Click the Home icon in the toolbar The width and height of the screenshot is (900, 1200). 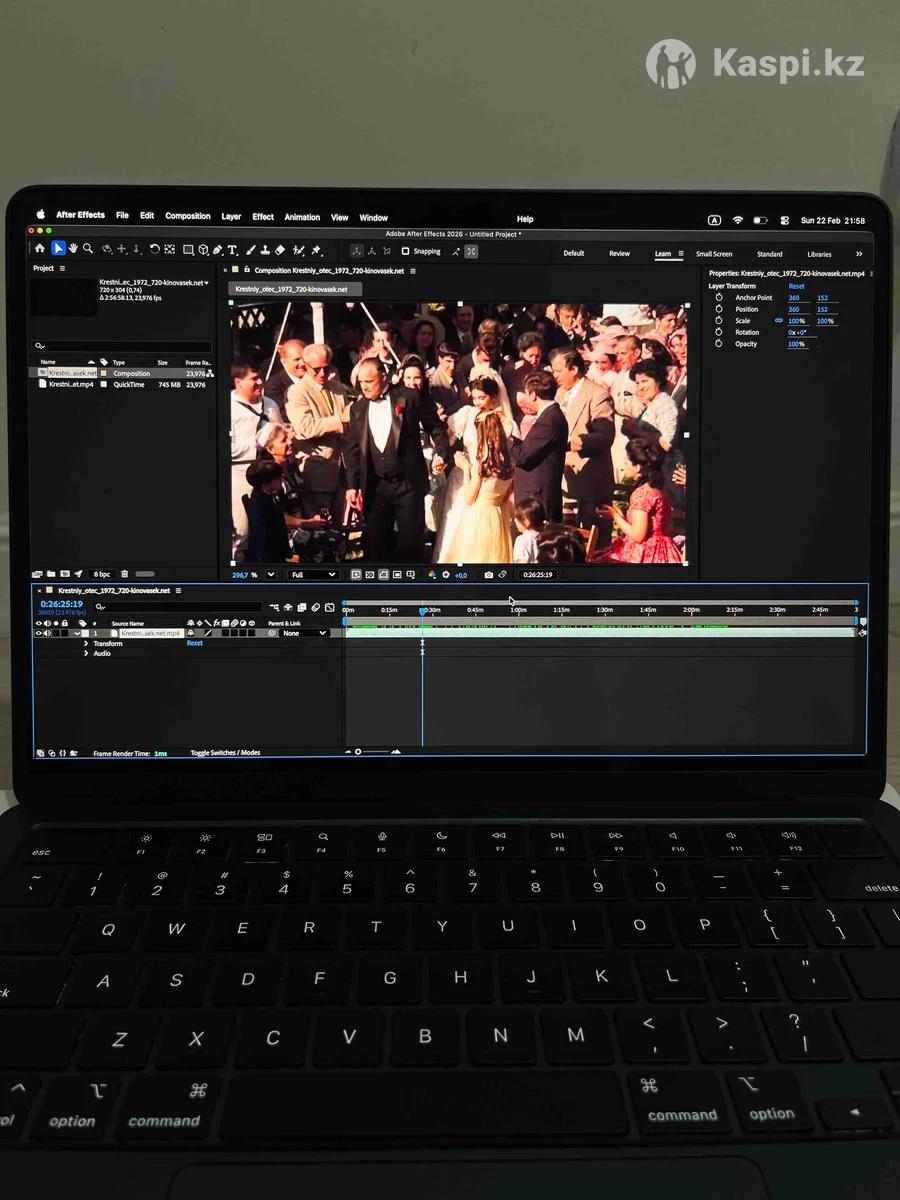pyautogui.click(x=40, y=249)
